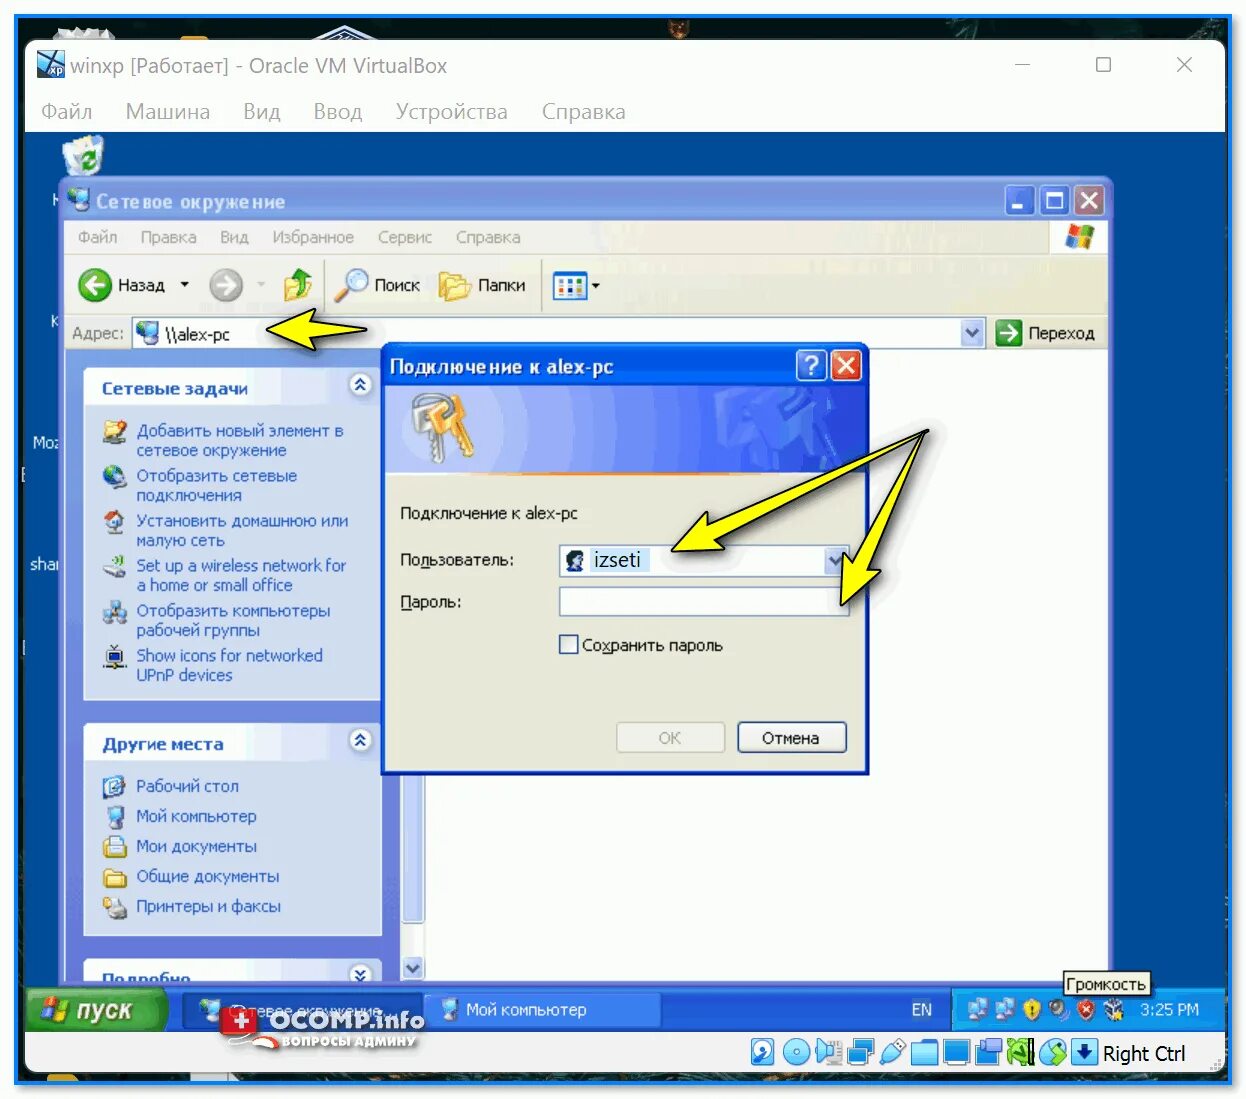Click the yellow security shield tray icon
Screen dimensions: 1246x1099
tap(1032, 1010)
